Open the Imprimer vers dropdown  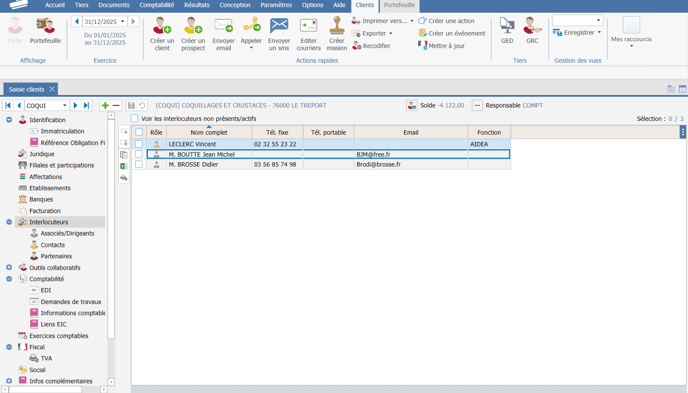pos(412,21)
